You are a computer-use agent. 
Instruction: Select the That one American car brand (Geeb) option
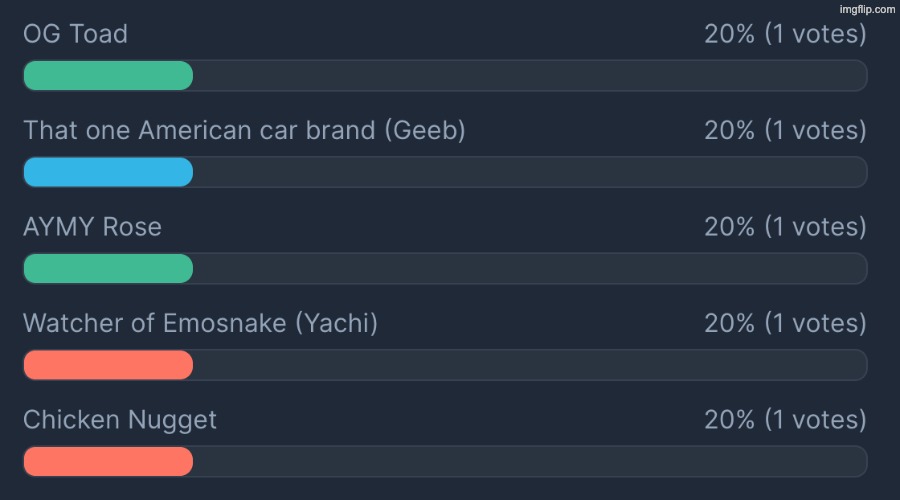click(244, 130)
